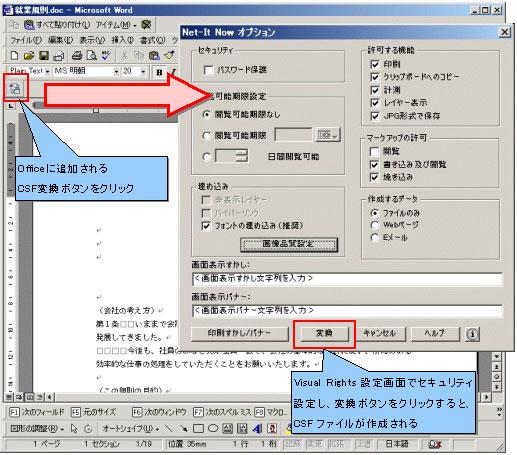This screenshot has width=517, height=455.
Task: Click the ヘルプ button
Action: click(435, 333)
